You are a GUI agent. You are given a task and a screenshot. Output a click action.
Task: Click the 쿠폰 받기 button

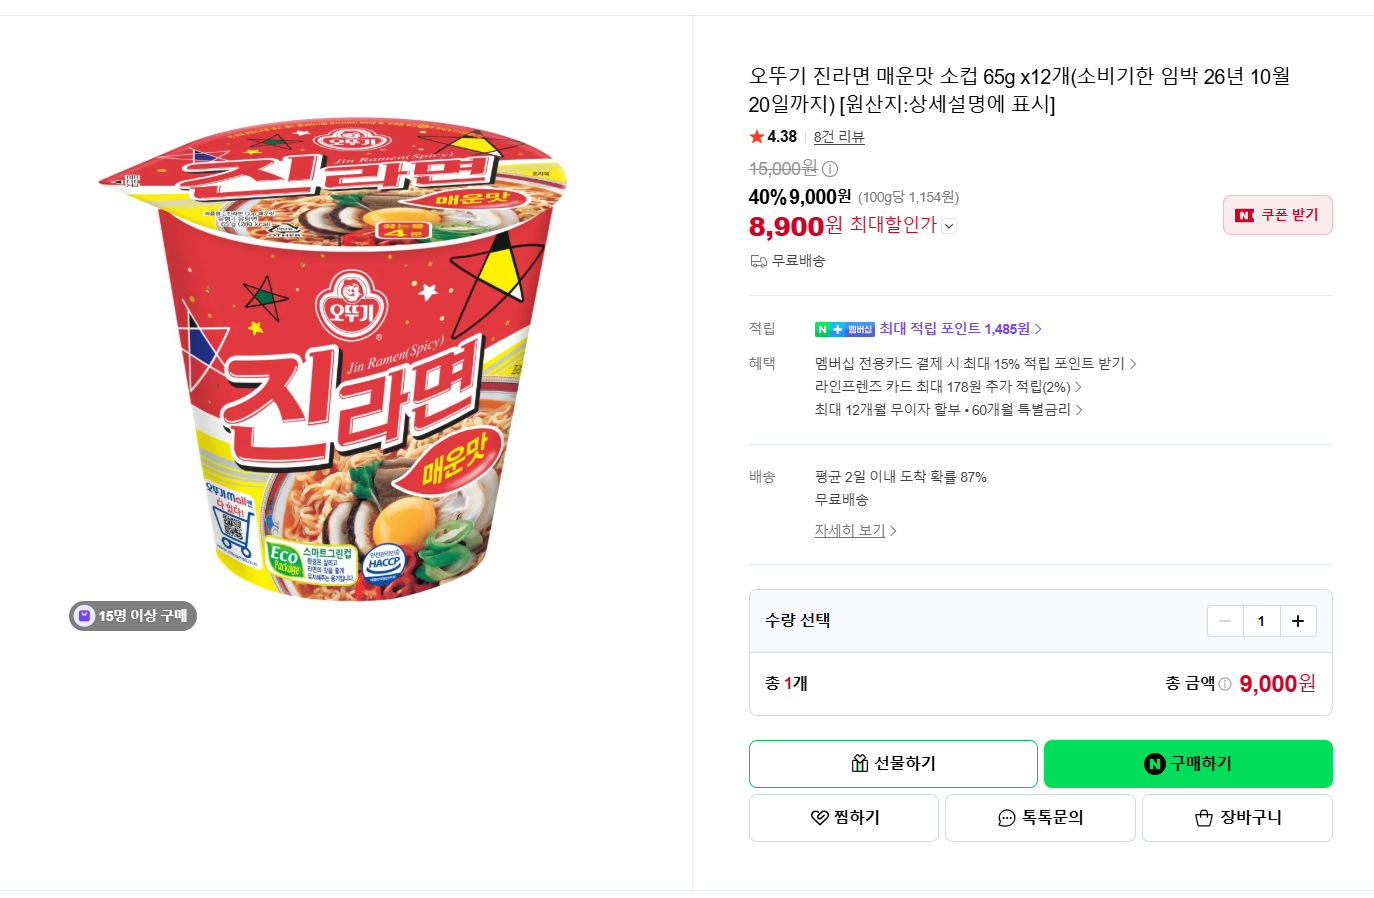pos(1278,215)
